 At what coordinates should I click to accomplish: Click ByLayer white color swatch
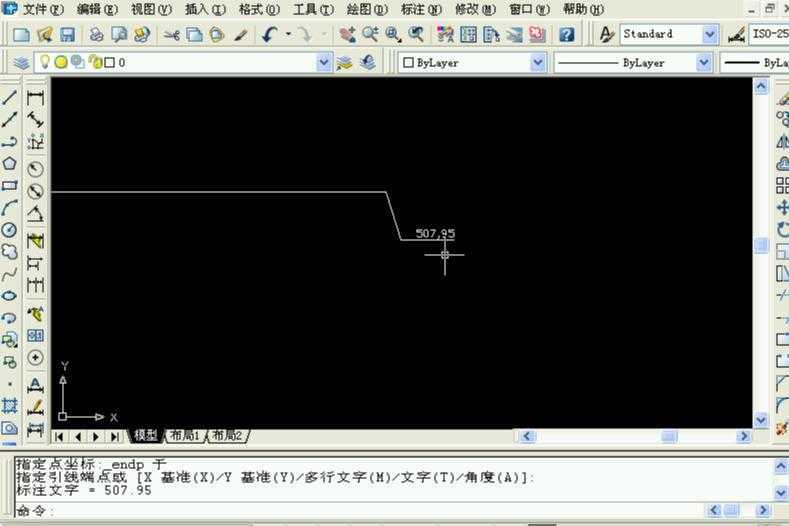coord(408,62)
